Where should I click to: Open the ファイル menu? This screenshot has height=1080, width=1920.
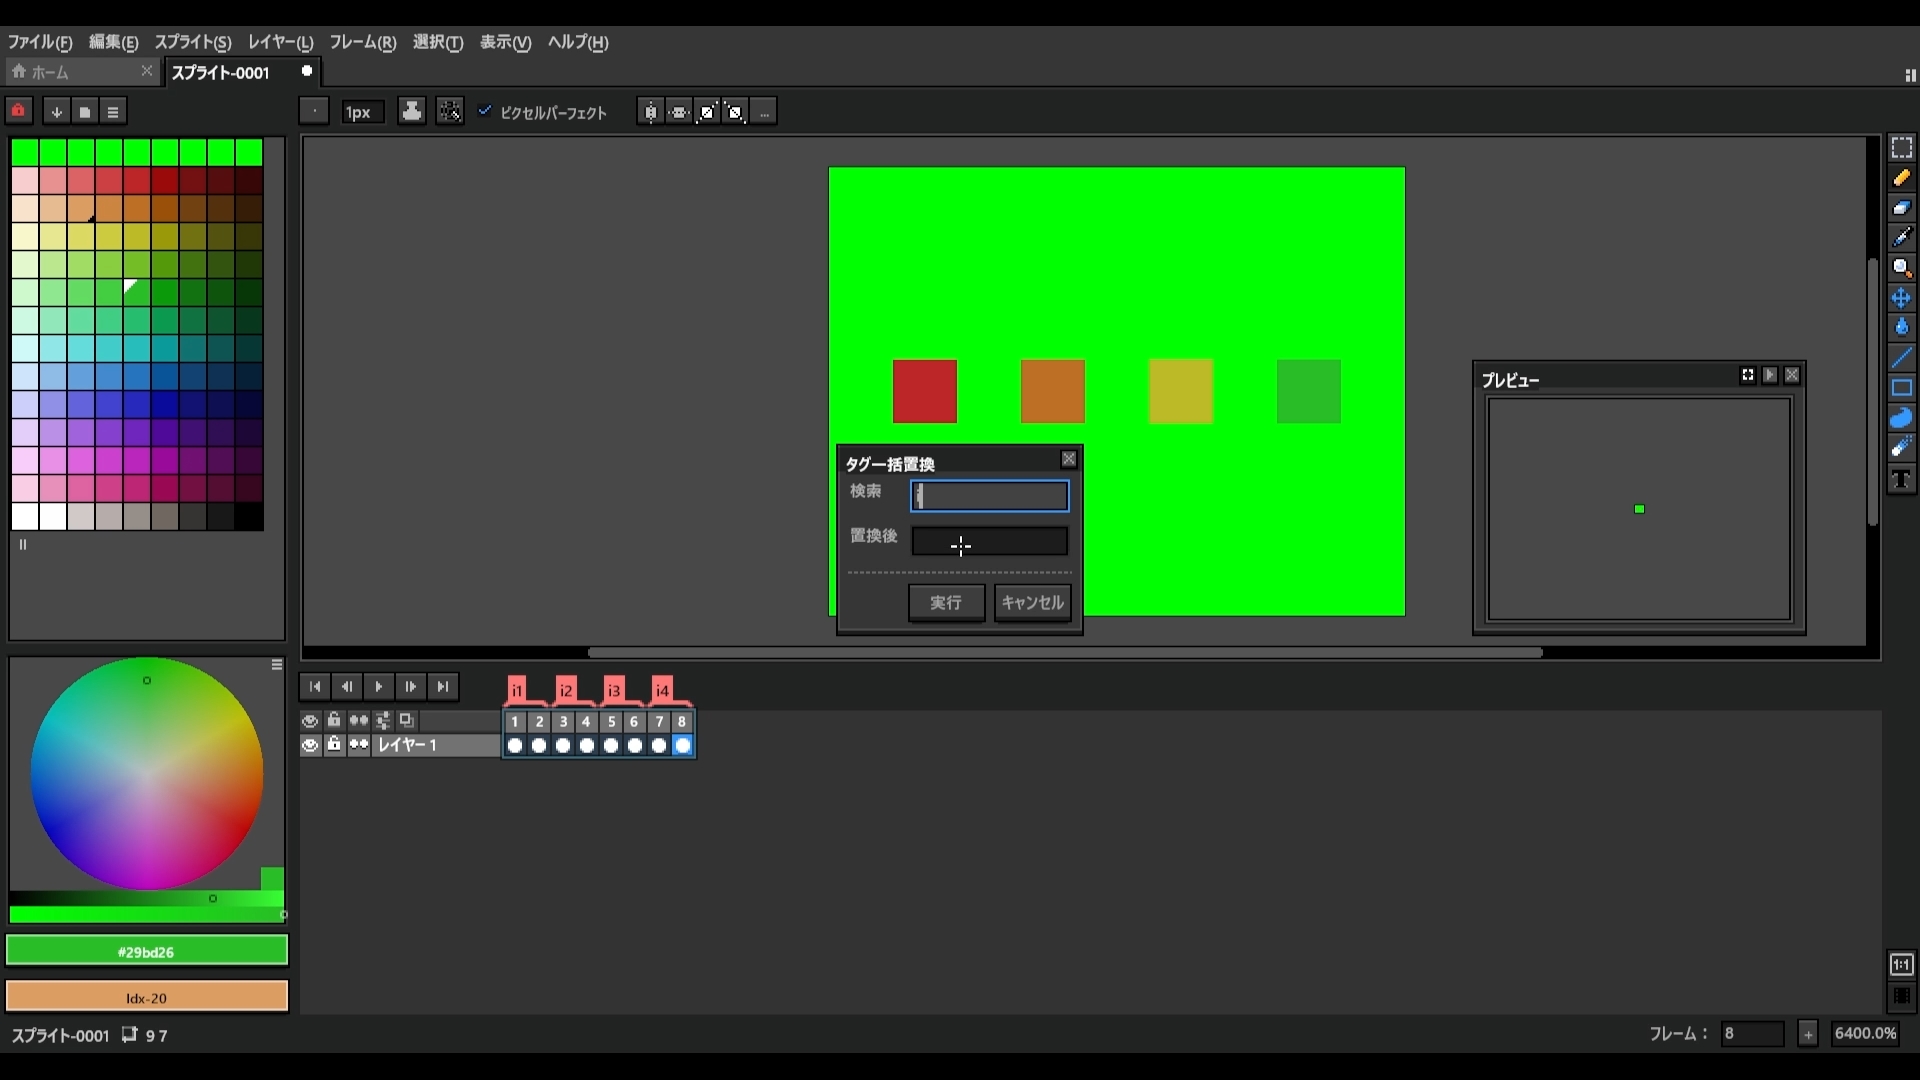tap(39, 43)
